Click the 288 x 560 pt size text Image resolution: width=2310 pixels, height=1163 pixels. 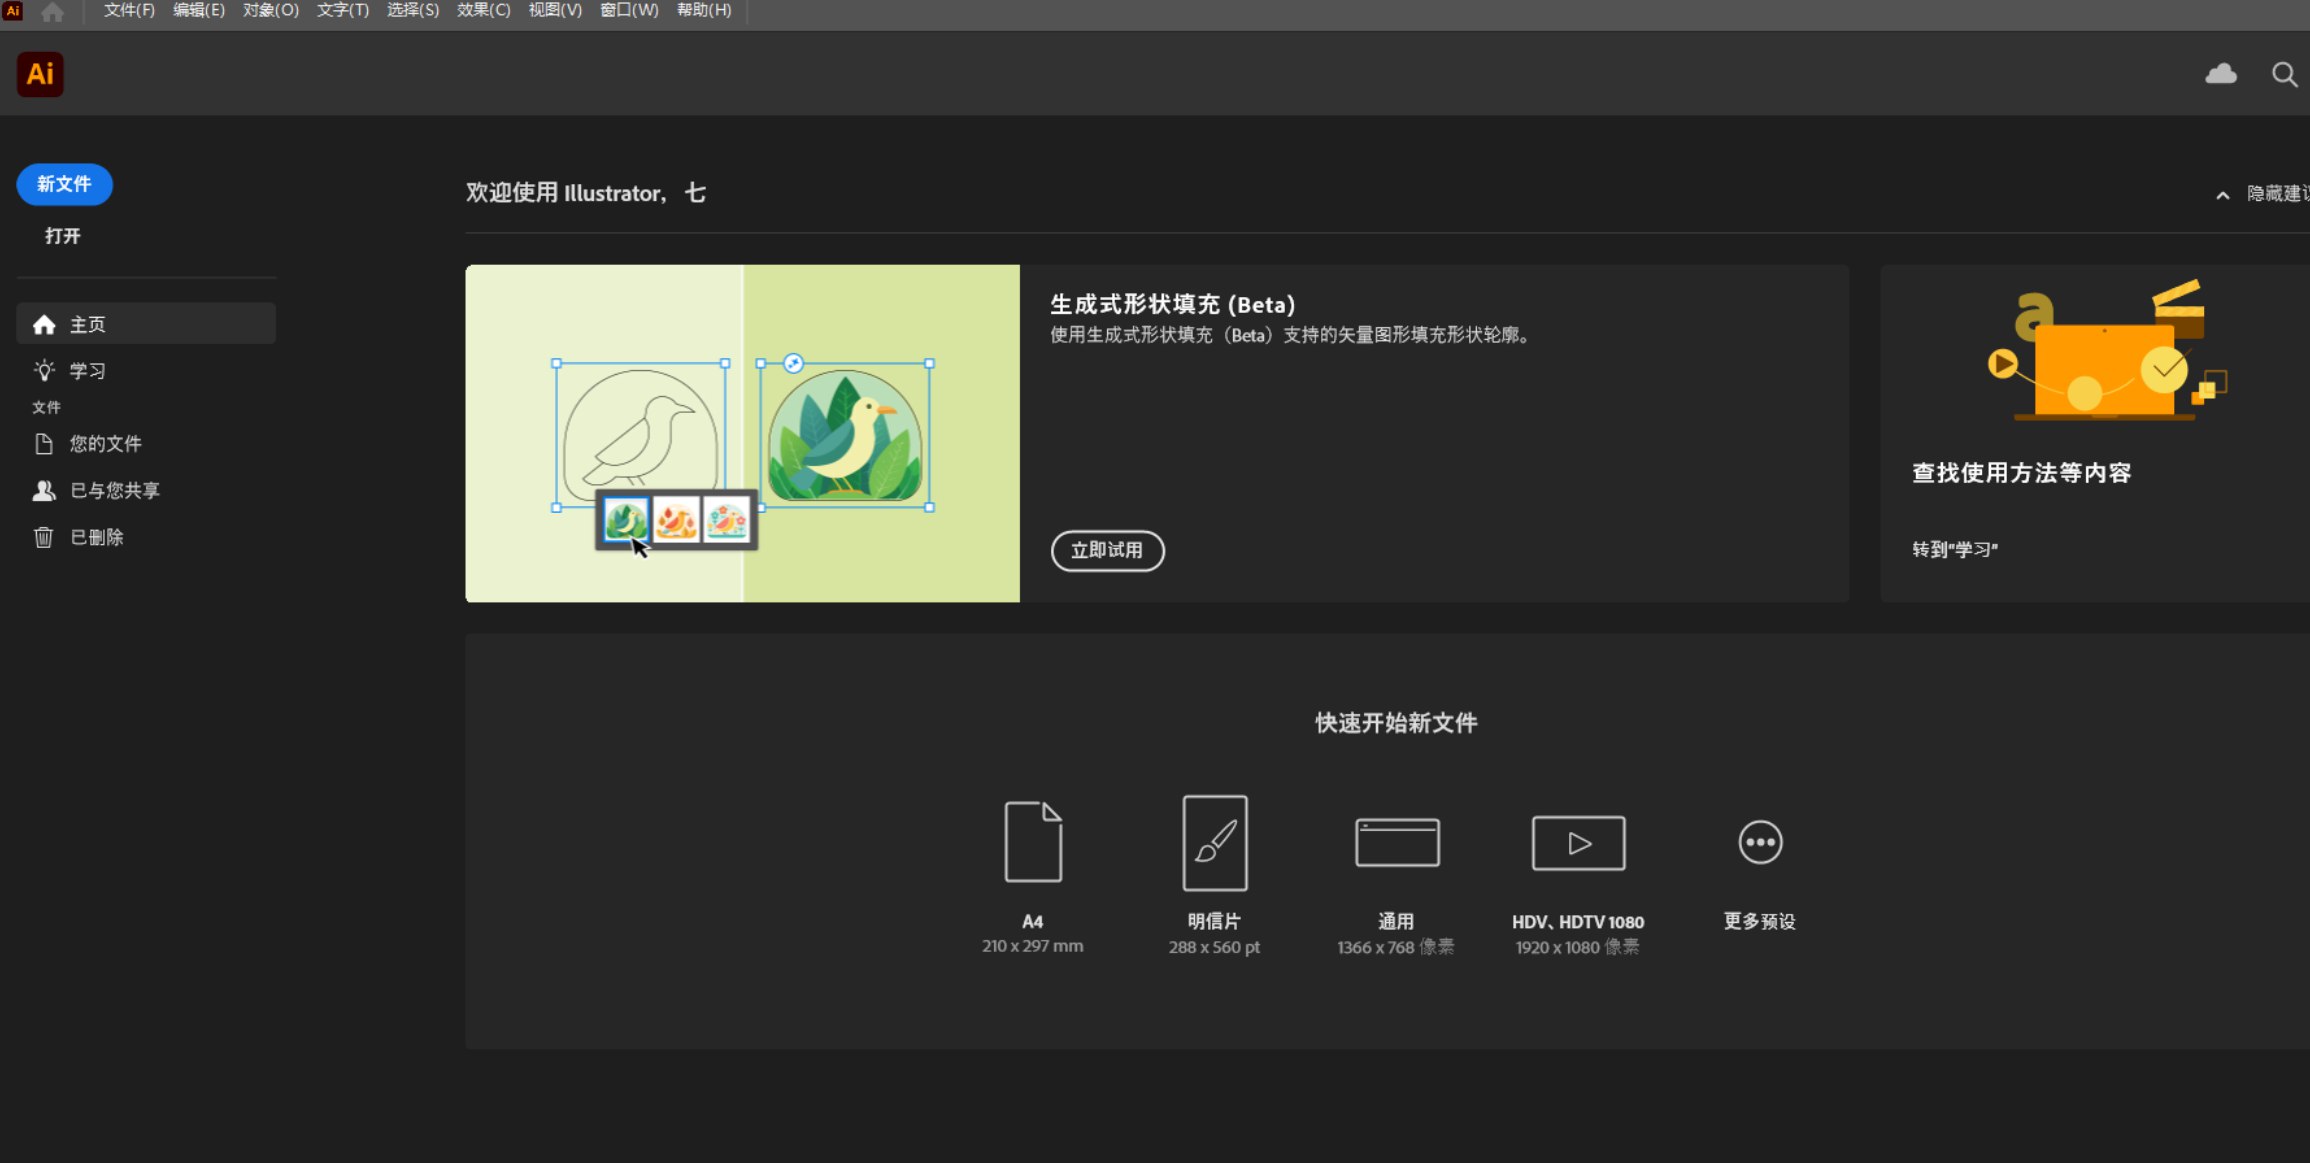[1214, 947]
